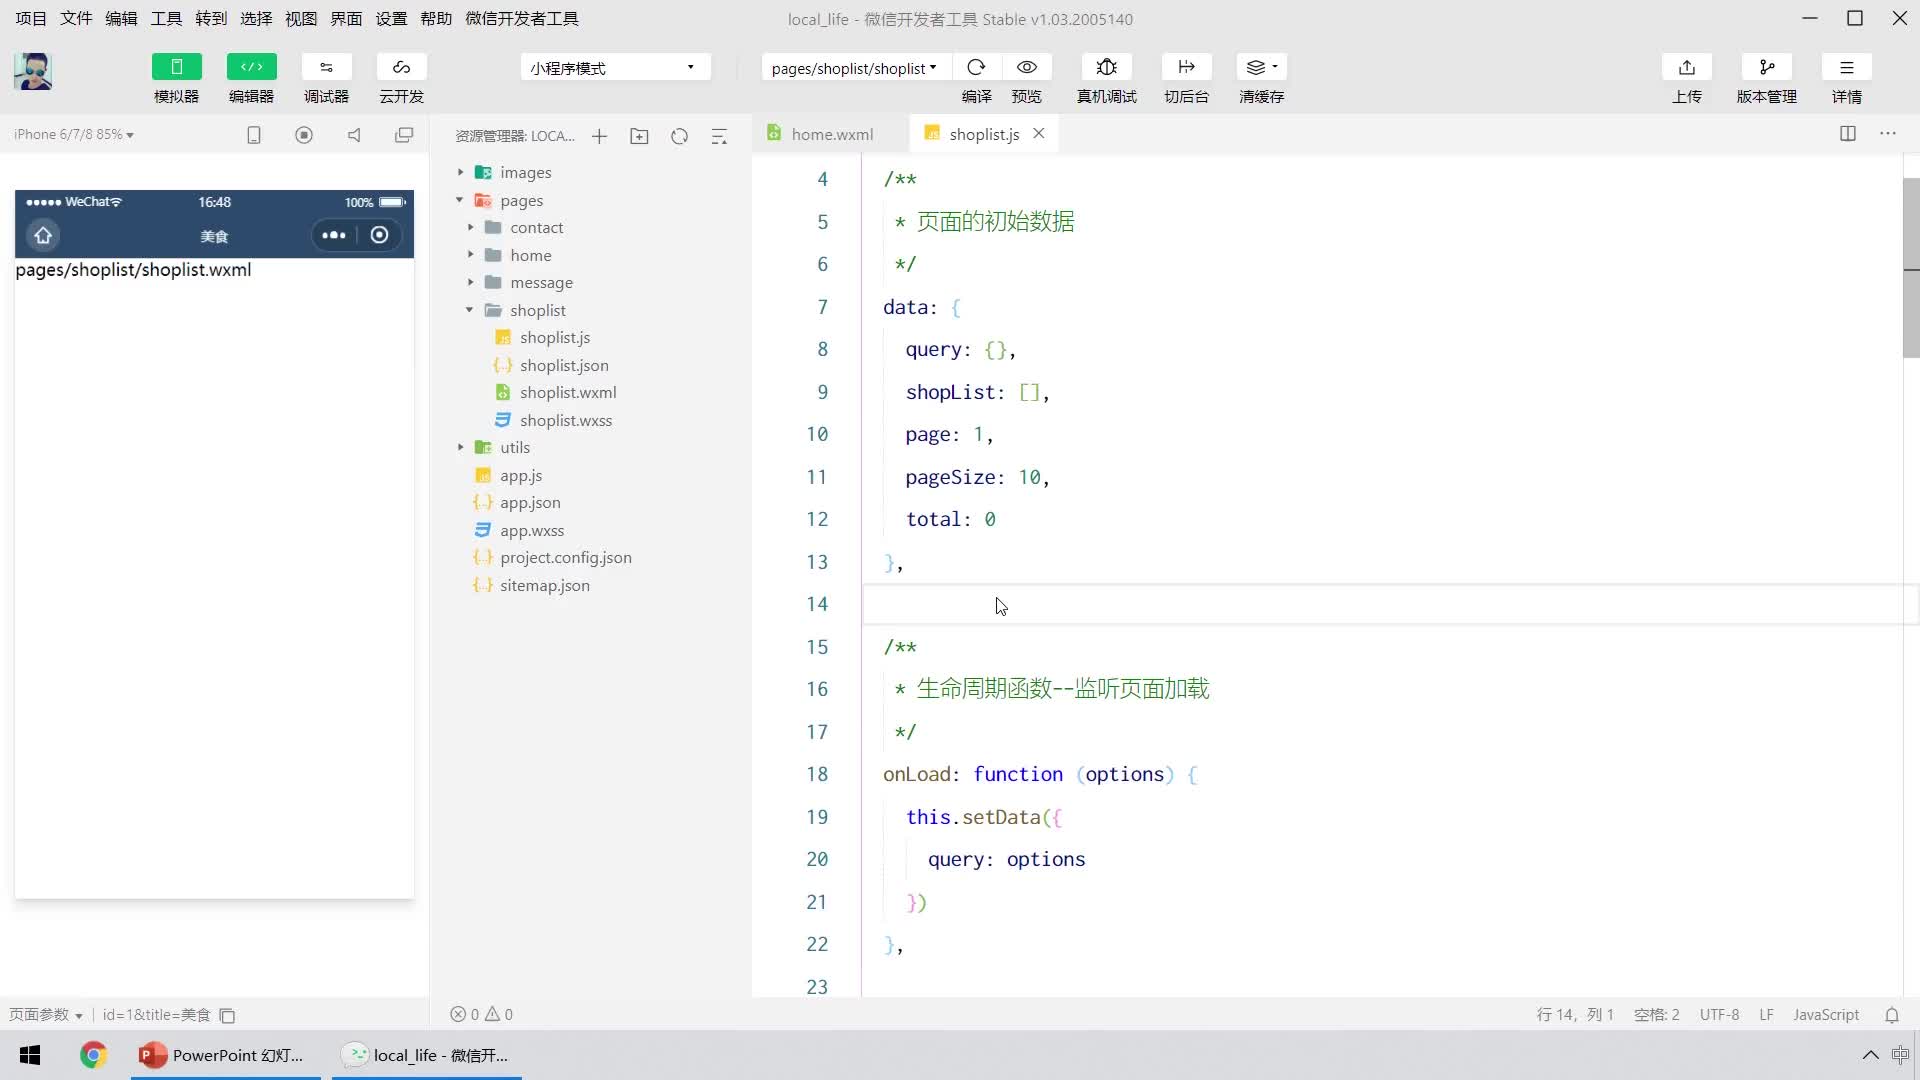
Task: Click the errors and warnings counter
Action: click(481, 1014)
